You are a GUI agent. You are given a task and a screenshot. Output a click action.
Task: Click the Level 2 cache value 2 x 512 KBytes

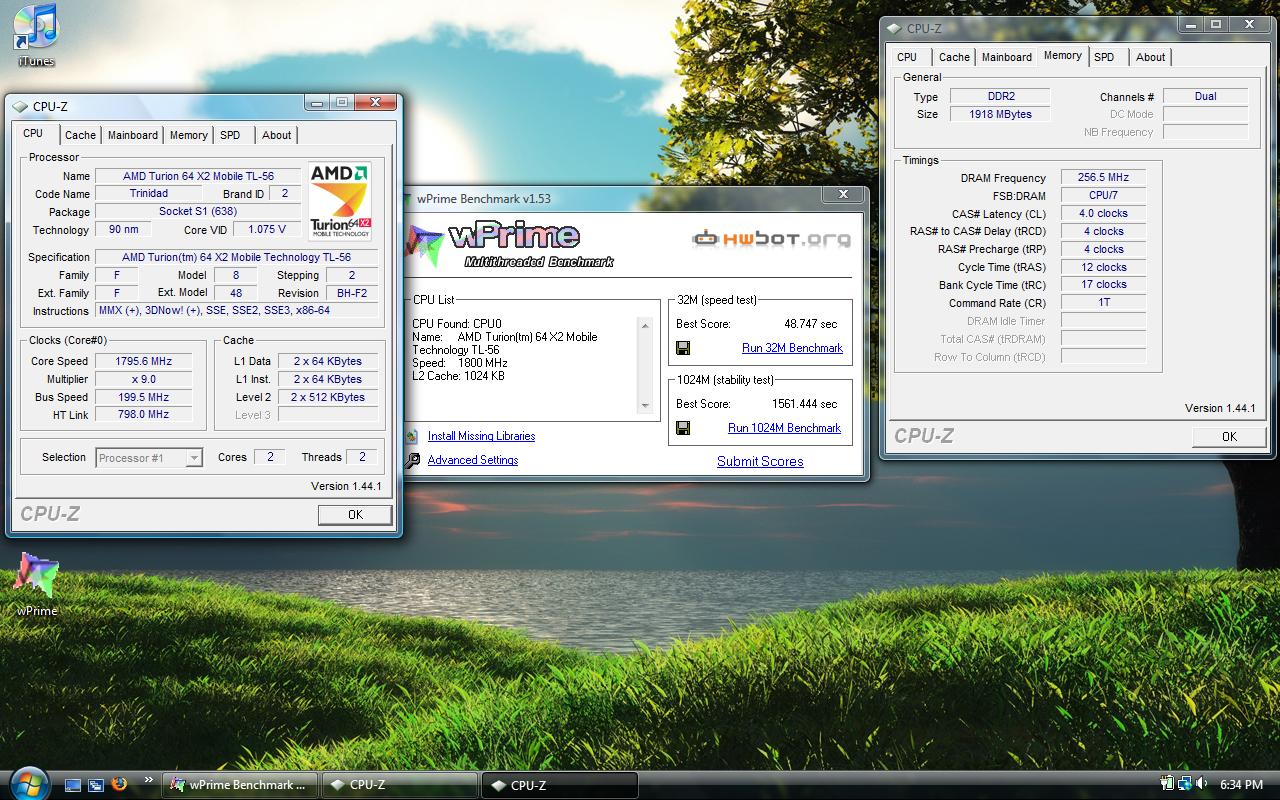[328, 398]
